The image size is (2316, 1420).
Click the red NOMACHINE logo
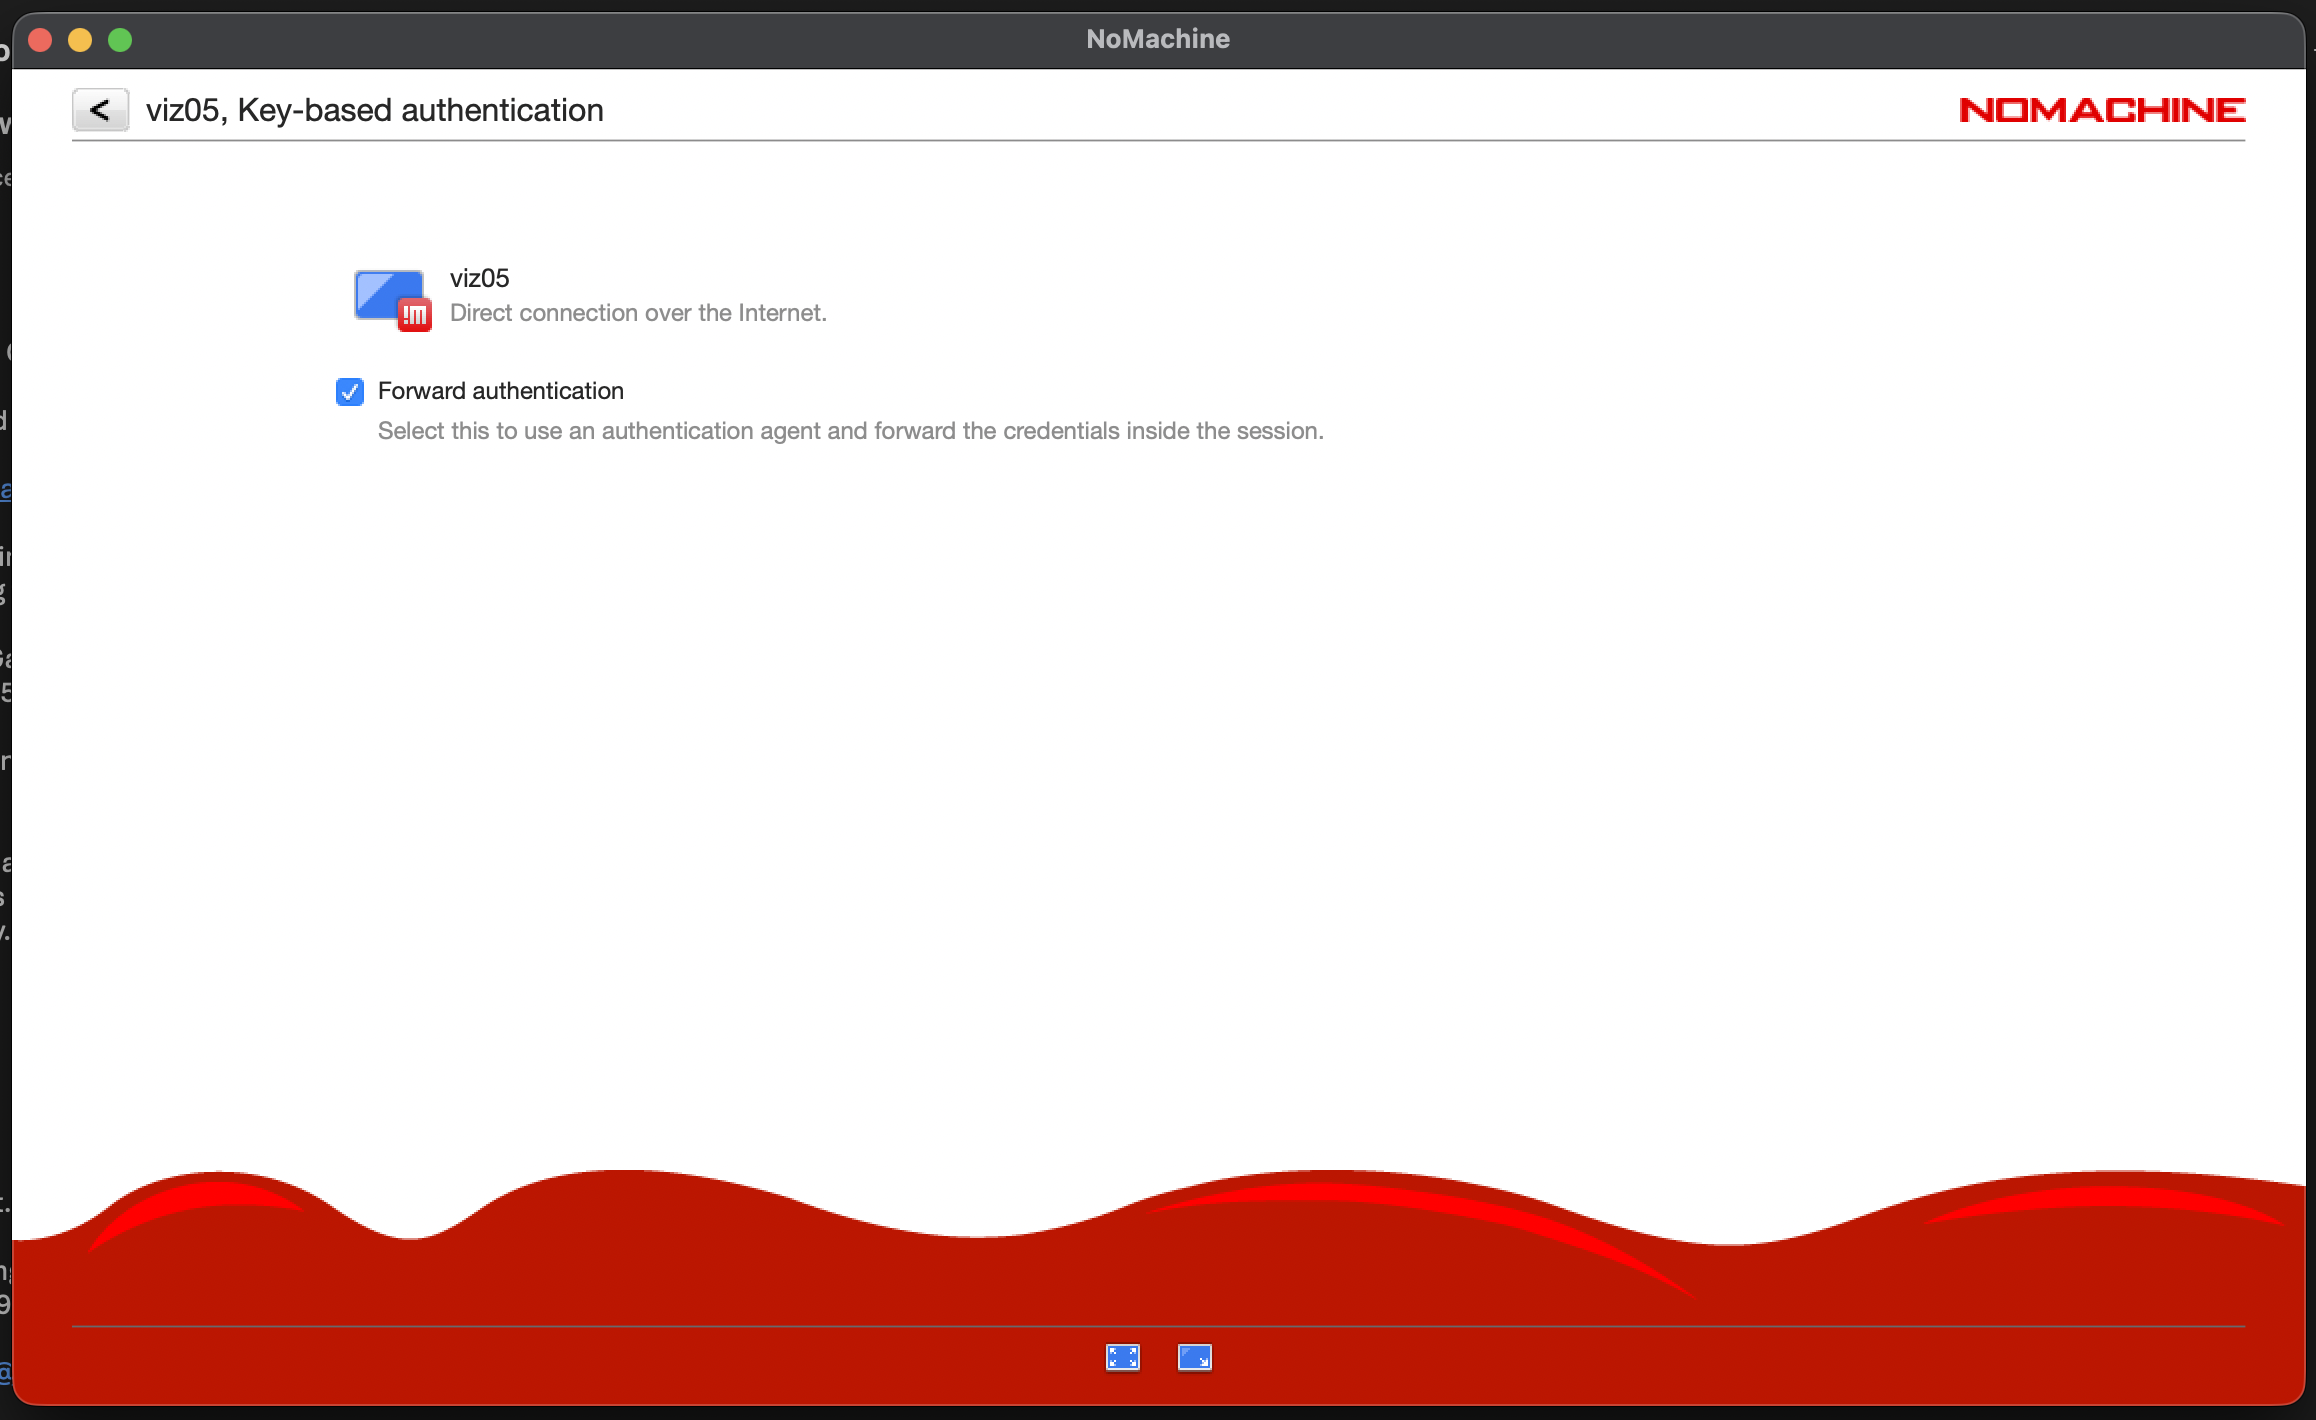[x=2101, y=110]
